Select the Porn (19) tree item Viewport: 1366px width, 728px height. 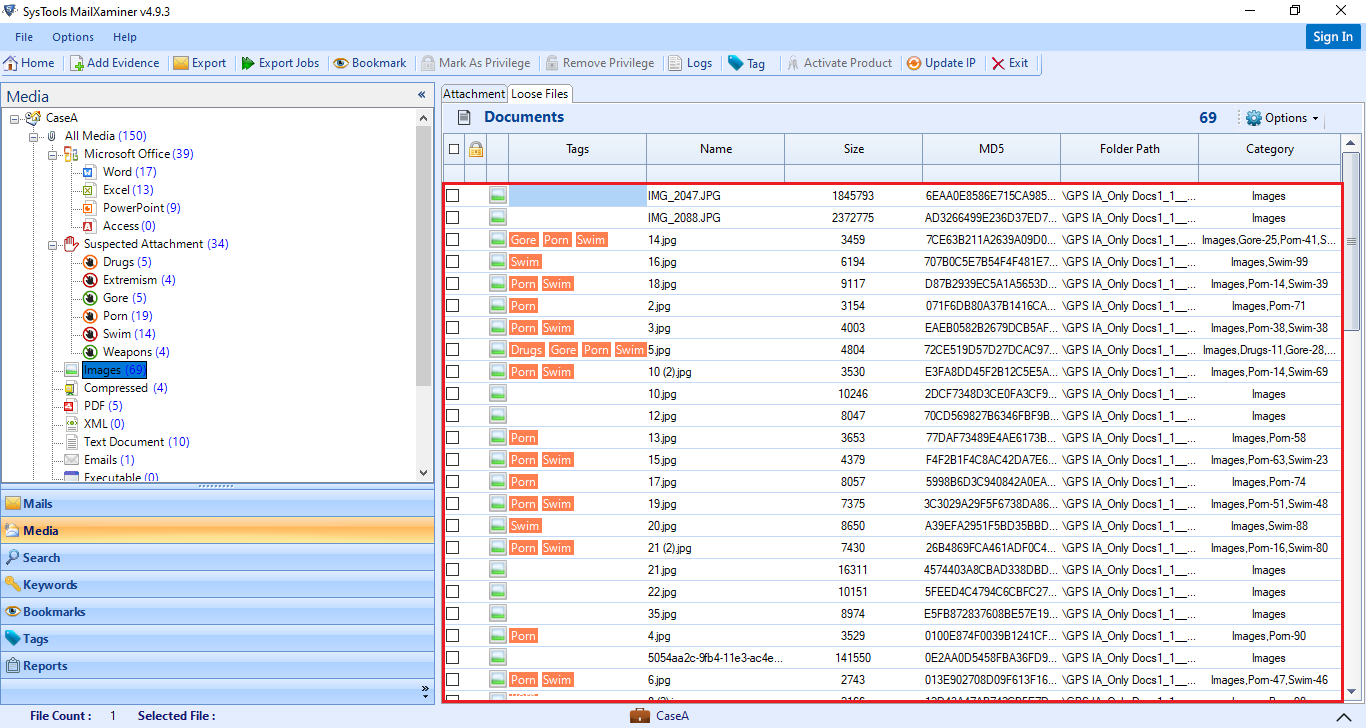tap(127, 316)
